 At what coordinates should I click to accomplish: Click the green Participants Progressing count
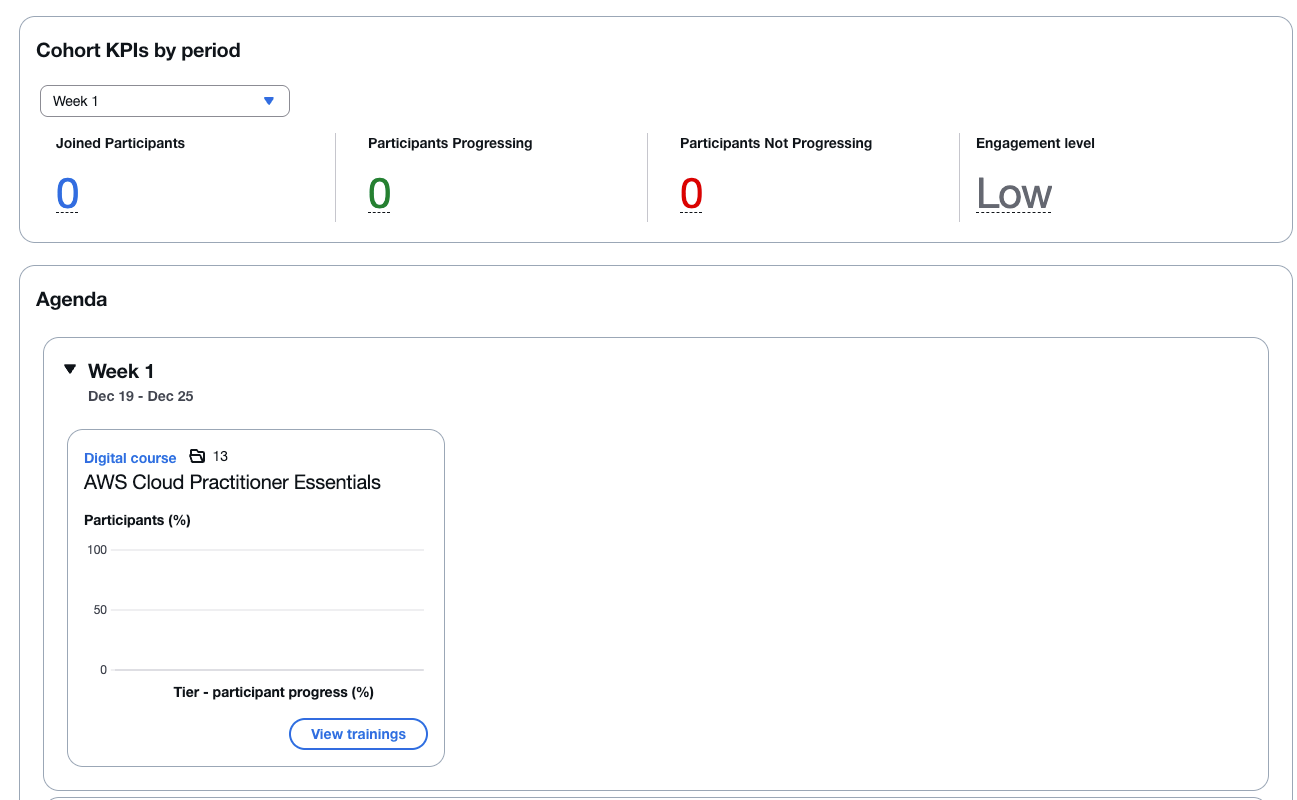click(x=379, y=194)
